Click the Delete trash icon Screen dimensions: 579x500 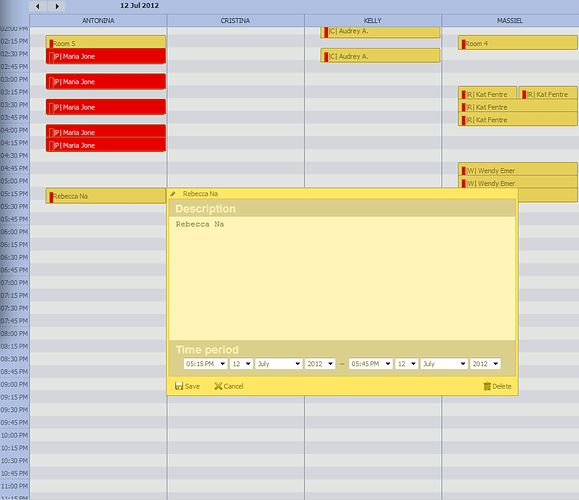click(487, 386)
